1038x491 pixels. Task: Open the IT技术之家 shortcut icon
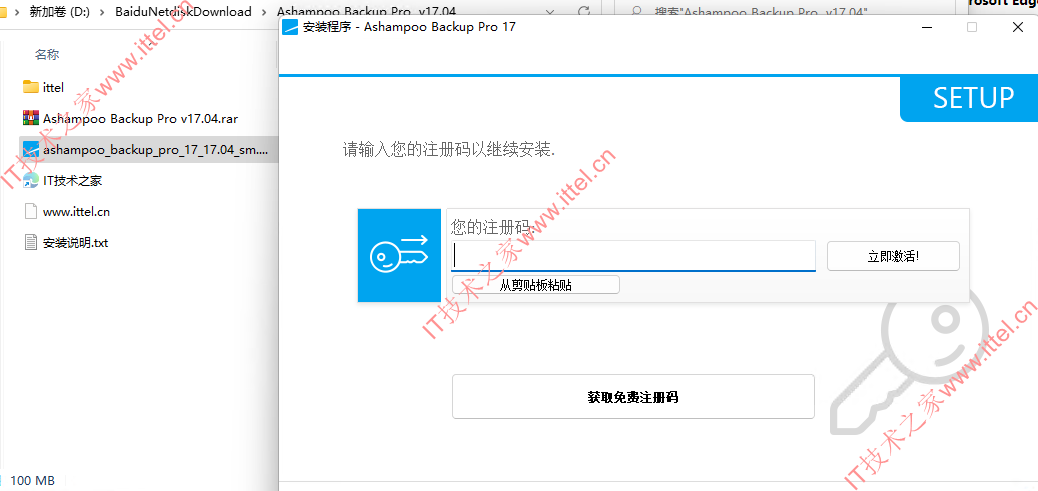click(x=30, y=181)
